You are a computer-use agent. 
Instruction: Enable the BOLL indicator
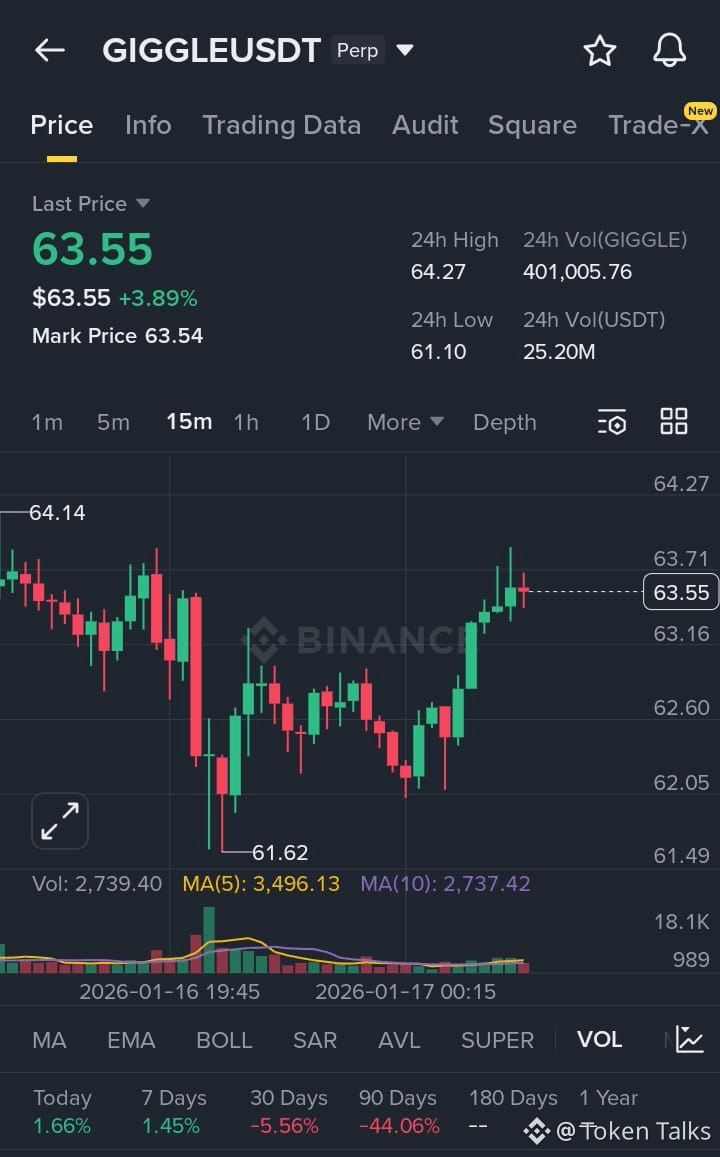coord(224,1040)
